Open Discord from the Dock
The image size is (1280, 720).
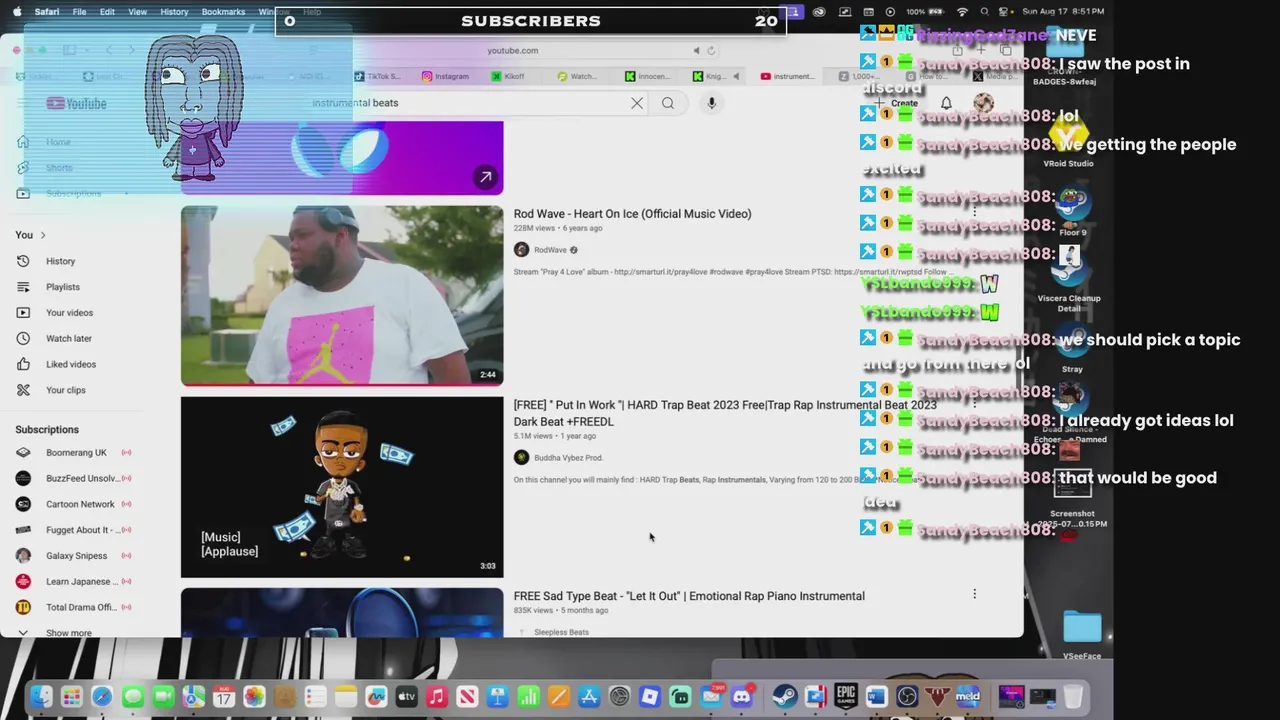[x=742, y=697]
